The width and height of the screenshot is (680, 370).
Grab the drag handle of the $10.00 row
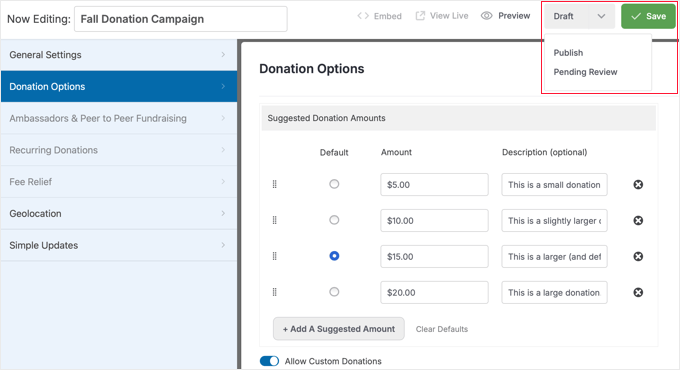point(275,221)
